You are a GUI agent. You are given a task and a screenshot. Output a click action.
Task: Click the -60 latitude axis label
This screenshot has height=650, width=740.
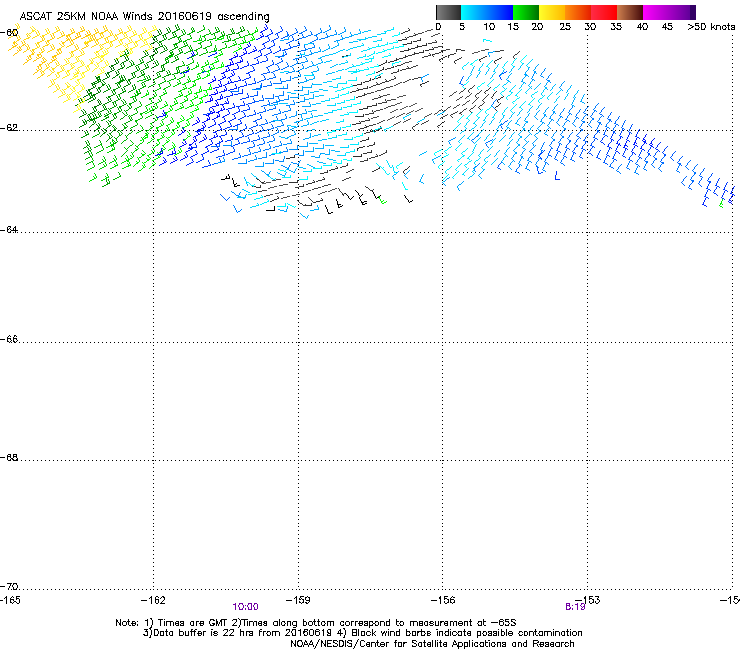10,33
